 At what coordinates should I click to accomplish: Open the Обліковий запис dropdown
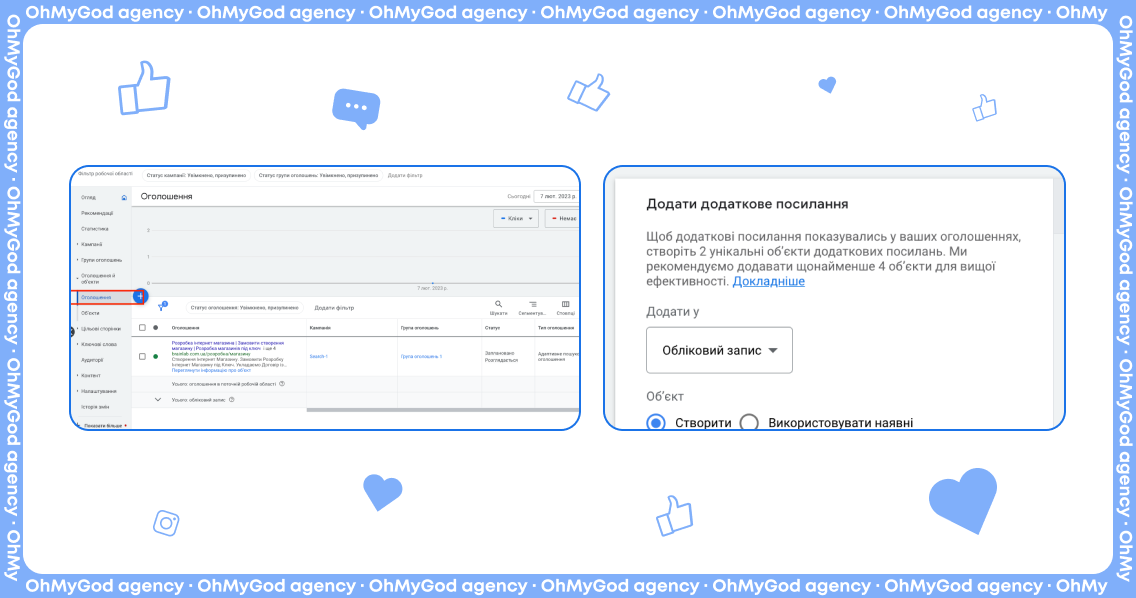(719, 351)
